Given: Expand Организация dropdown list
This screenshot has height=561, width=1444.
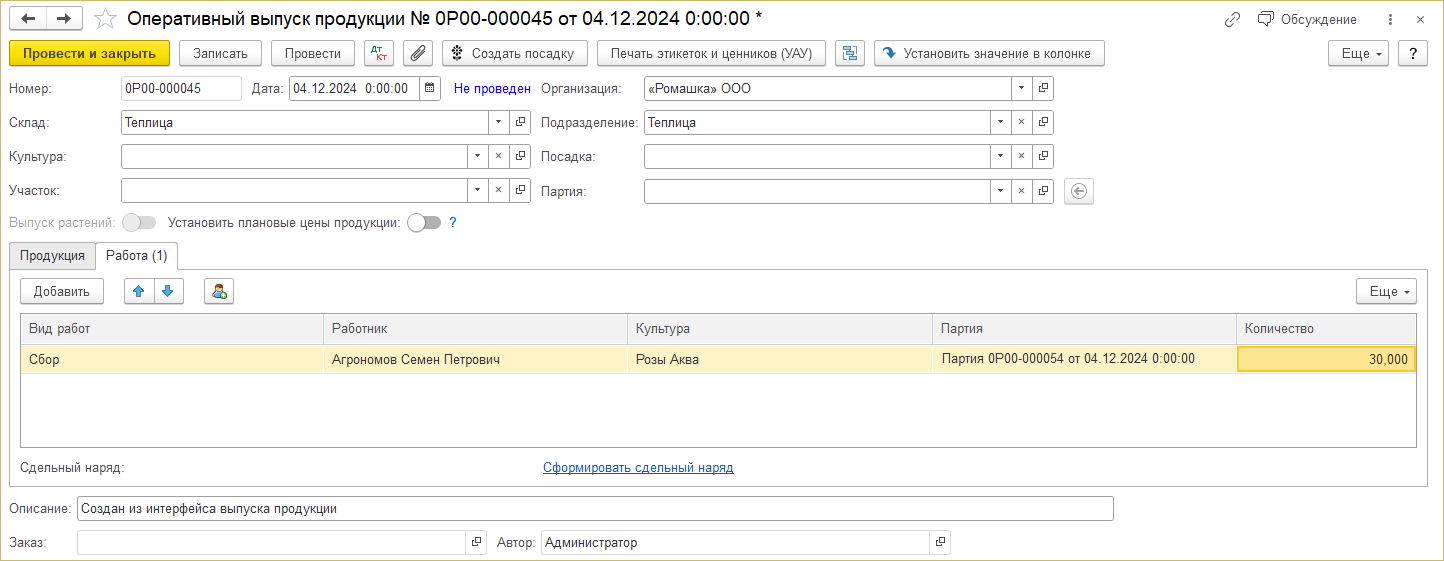Looking at the screenshot, I should click(x=1021, y=88).
